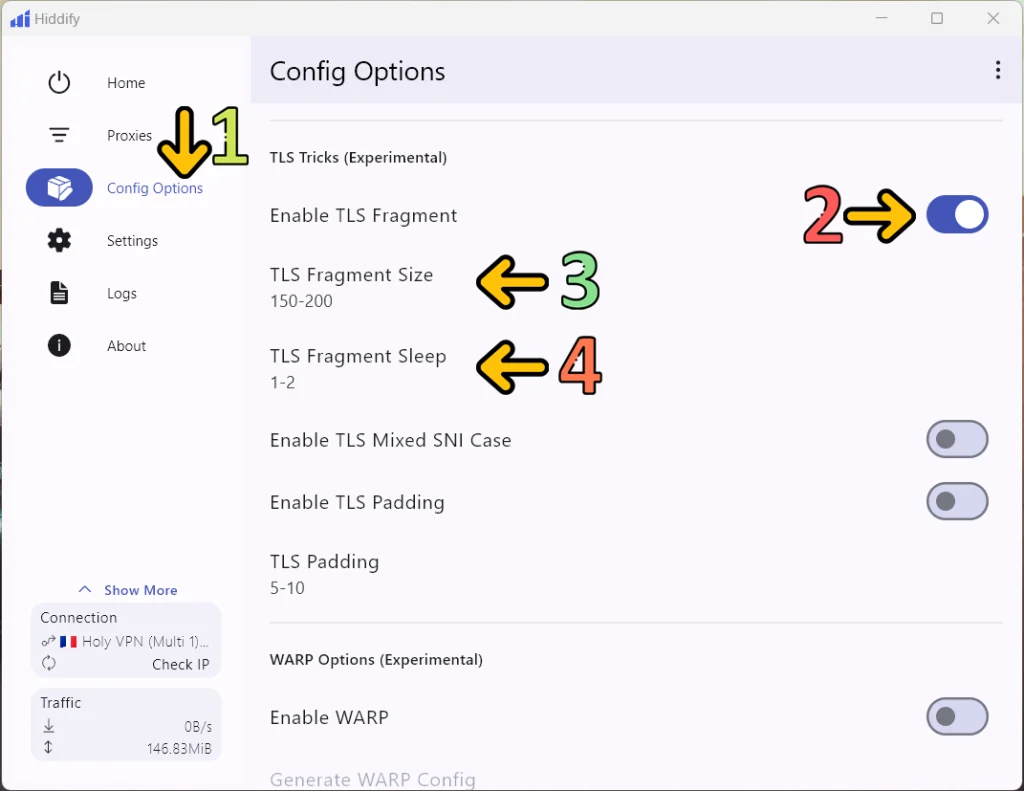Click the Config Options cube icon
Screen dimensions: 1024x791
(58, 188)
